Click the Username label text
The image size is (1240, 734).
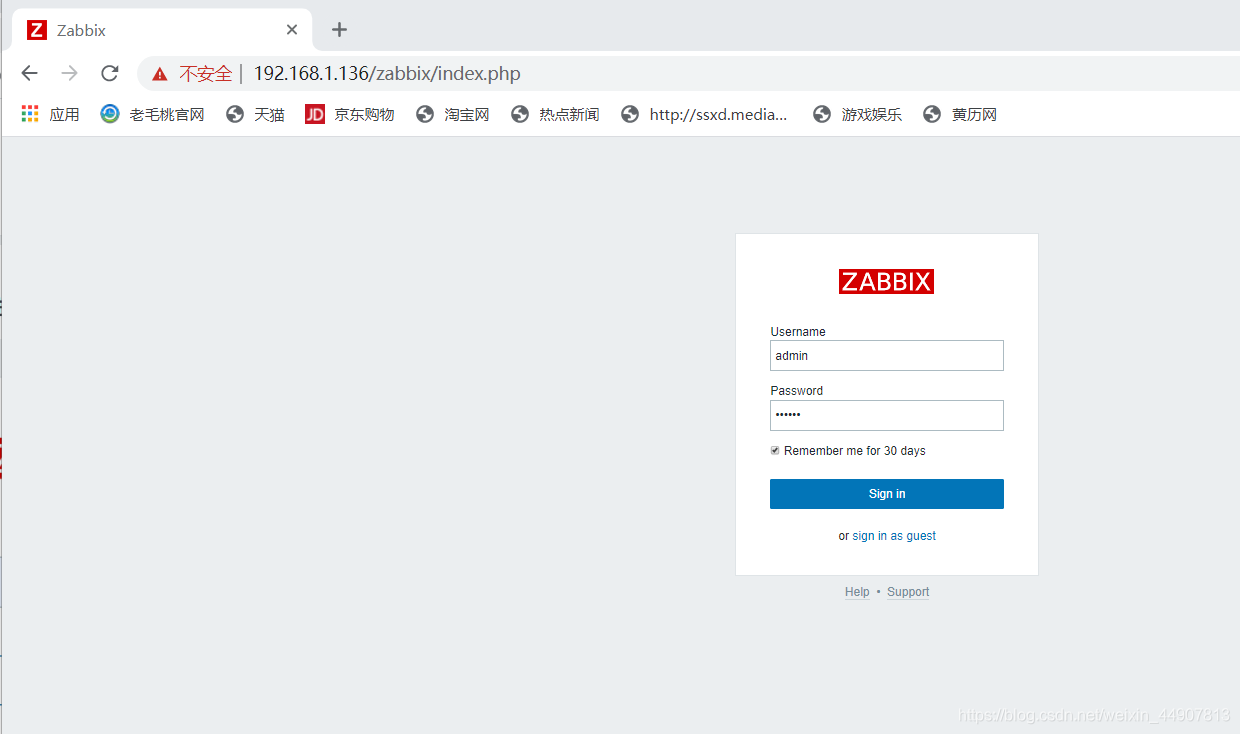pos(798,332)
